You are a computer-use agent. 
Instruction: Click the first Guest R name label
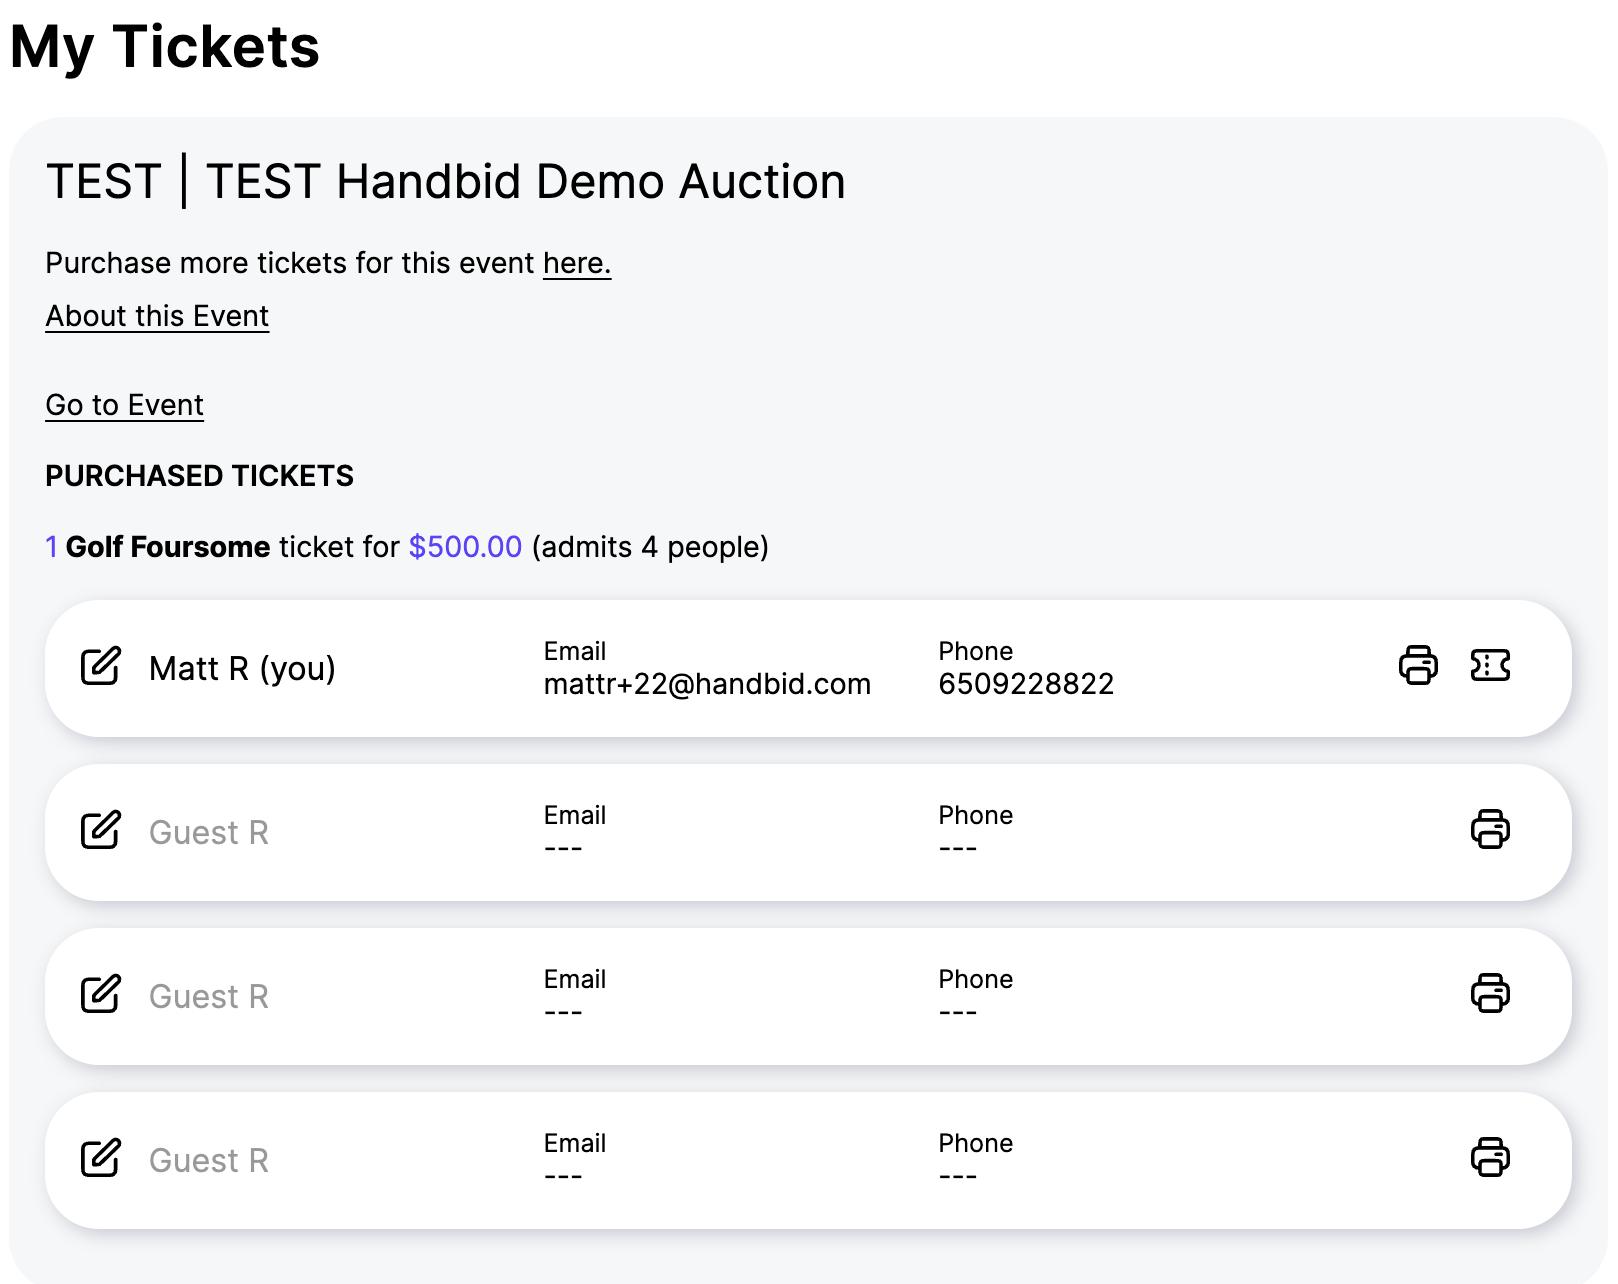tap(209, 831)
